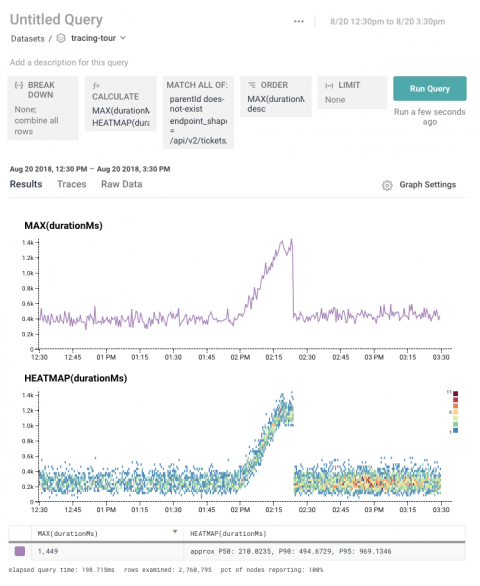Click the Limit range icon

pyautogui.click(x=329, y=86)
